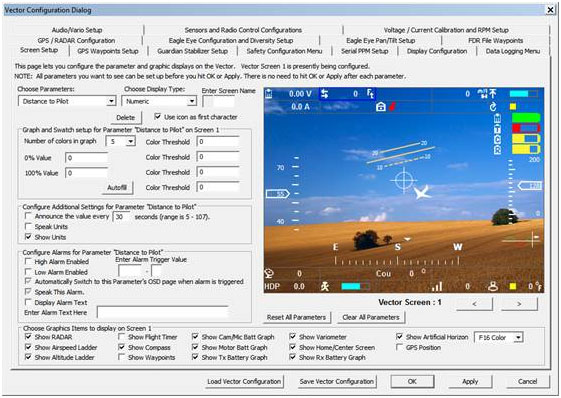Click the red flight mode marker icon
This screenshot has width=561, height=398.
pyautogui.click(x=392, y=106)
